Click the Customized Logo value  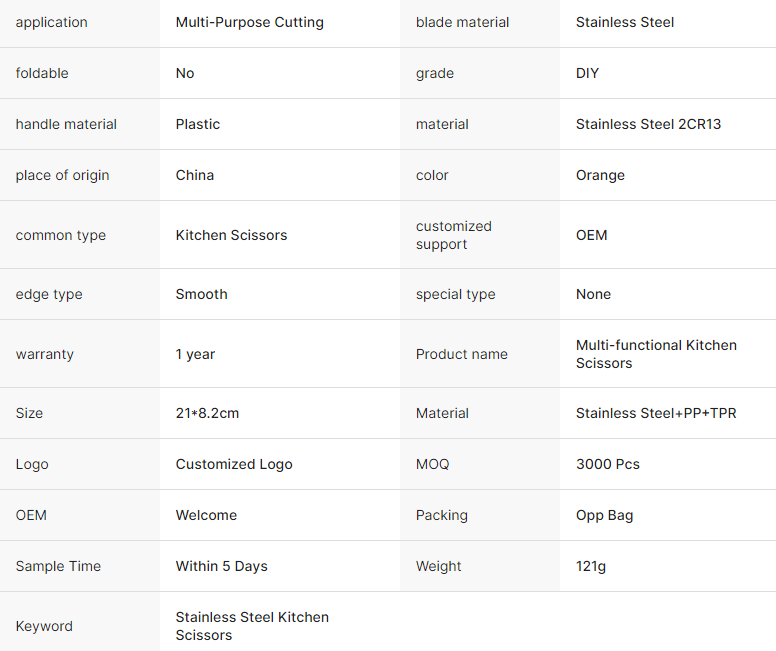(234, 464)
